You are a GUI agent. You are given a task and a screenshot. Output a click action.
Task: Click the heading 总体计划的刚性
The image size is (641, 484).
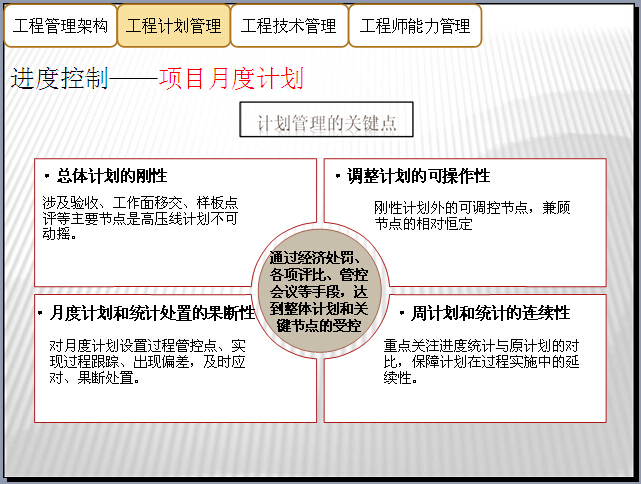point(112,176)
